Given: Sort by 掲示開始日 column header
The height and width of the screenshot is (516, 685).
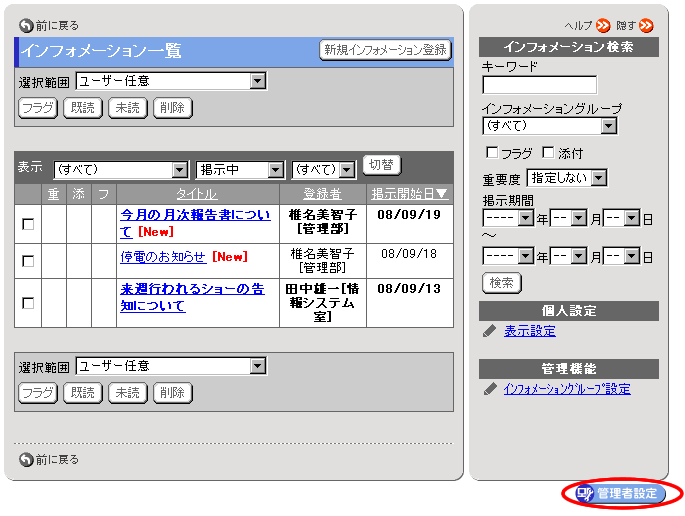Looking at the screenshot, I should tap(409, 194).
